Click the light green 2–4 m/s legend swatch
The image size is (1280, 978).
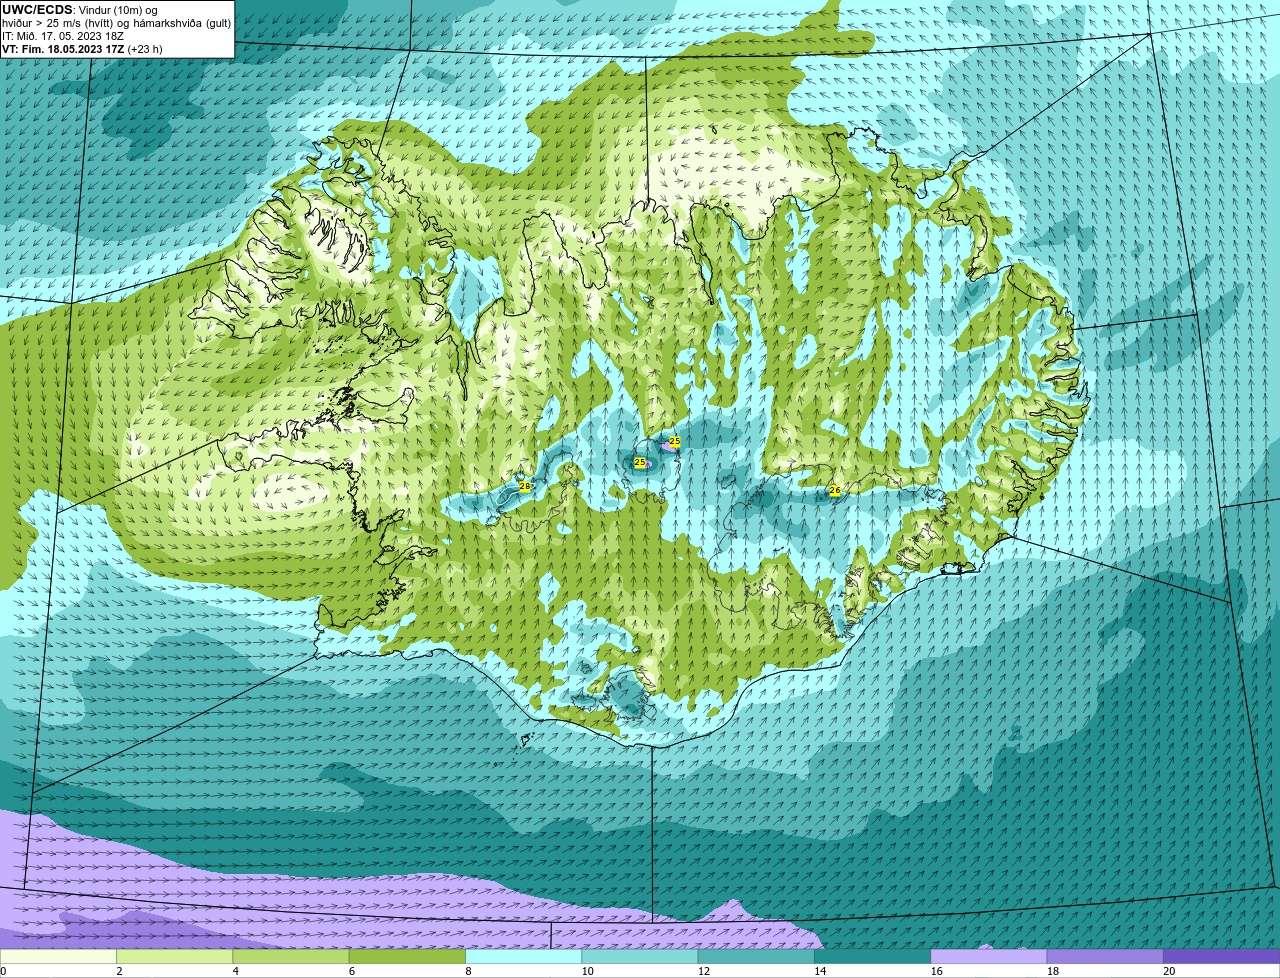coord(175,956)
